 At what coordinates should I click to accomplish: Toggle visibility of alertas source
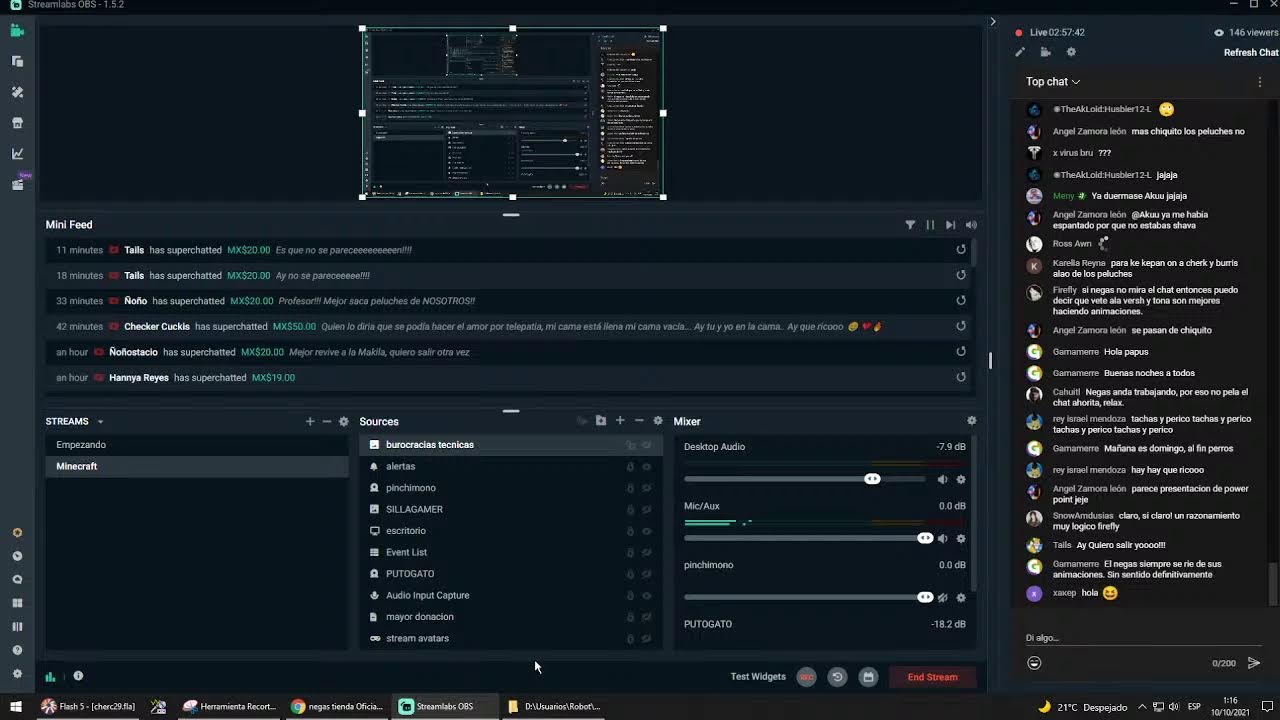pyautogui.click(x=647, y=466)
